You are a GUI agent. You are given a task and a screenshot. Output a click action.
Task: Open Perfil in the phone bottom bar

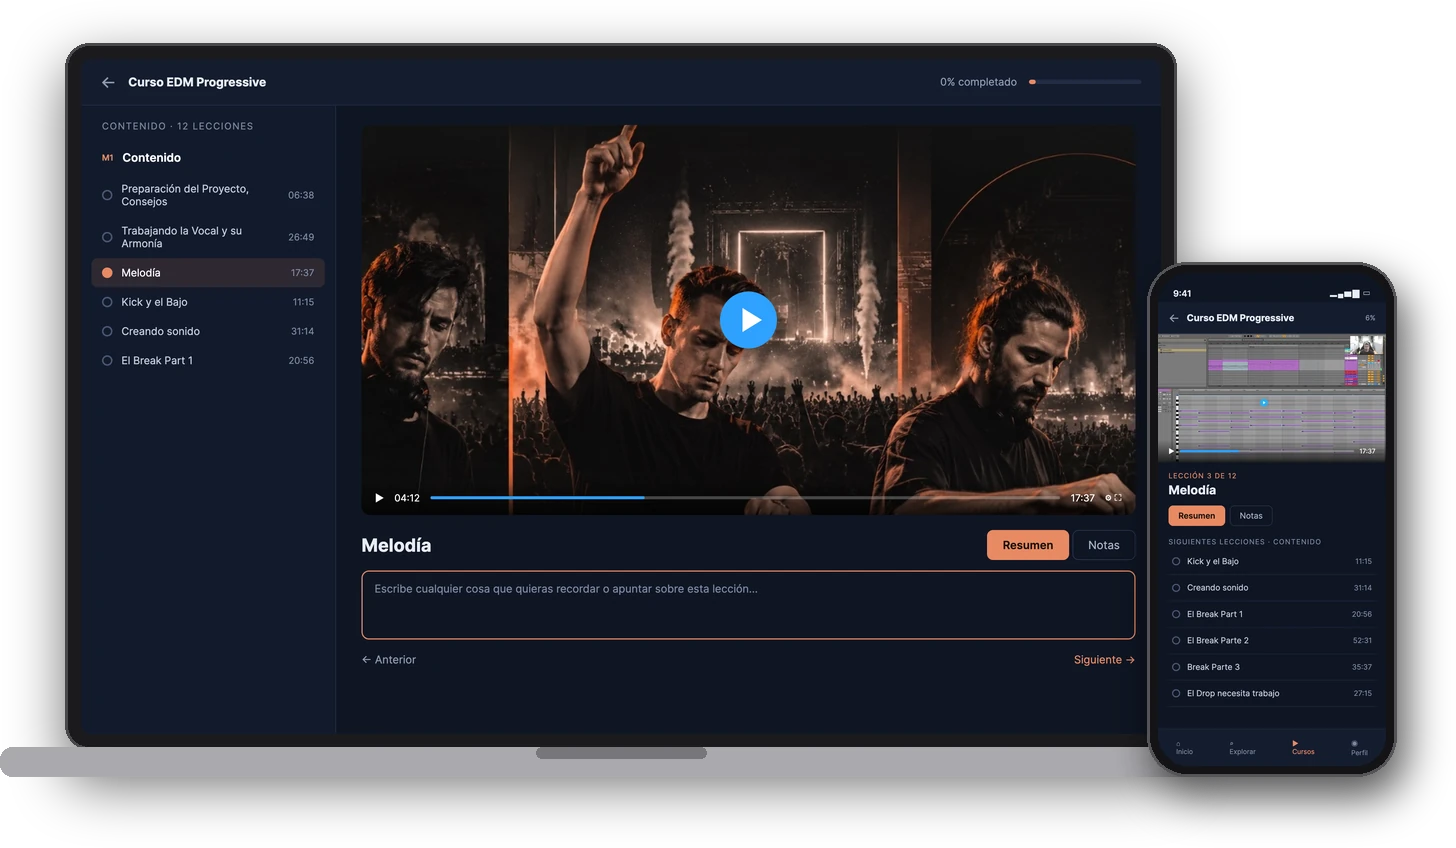1359,748
